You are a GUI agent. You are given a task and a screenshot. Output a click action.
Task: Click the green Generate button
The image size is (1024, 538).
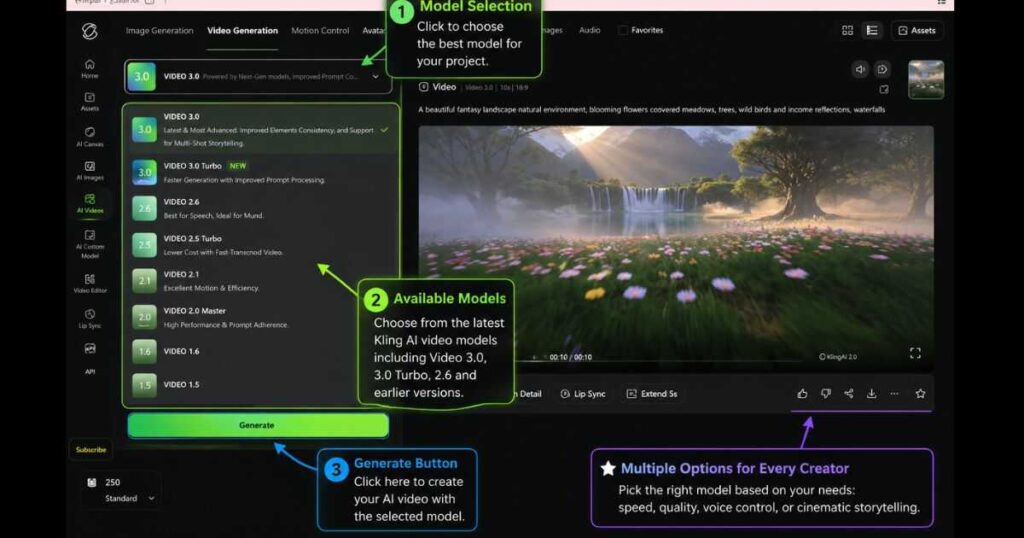pyautogui.click(x=257, y=425)
